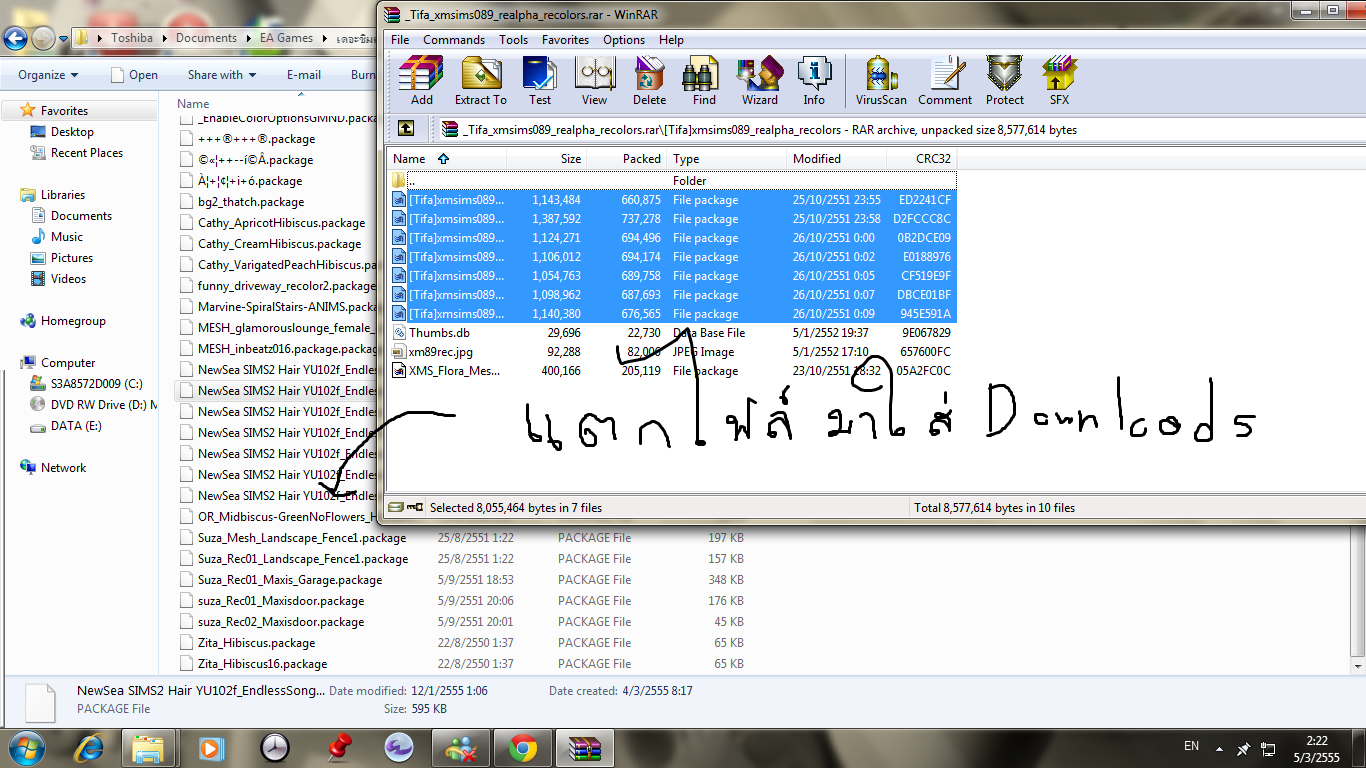The width and height of the screenshot is (1366, 768).
Task: Create SFX self-extracting archive
Action: pos(1059,81)
